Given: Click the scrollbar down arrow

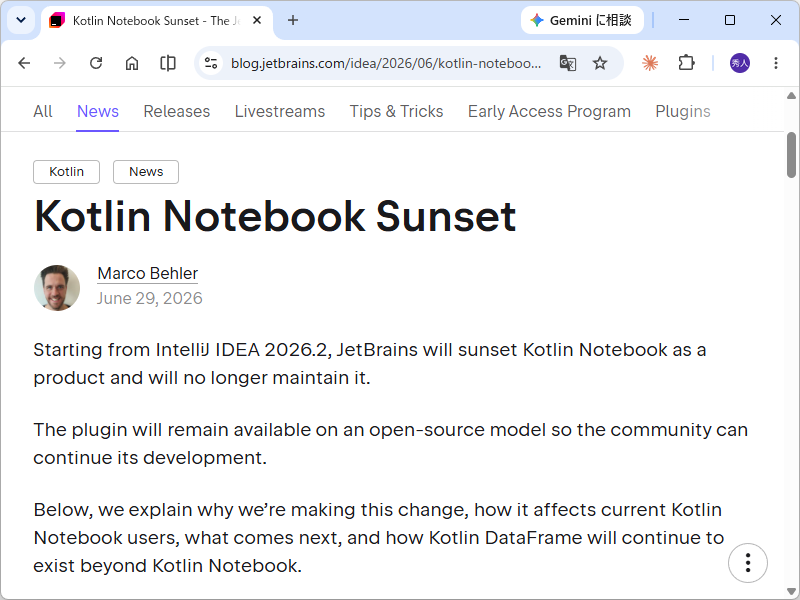Looking at the screenshot, I should [x=791, y=592].
